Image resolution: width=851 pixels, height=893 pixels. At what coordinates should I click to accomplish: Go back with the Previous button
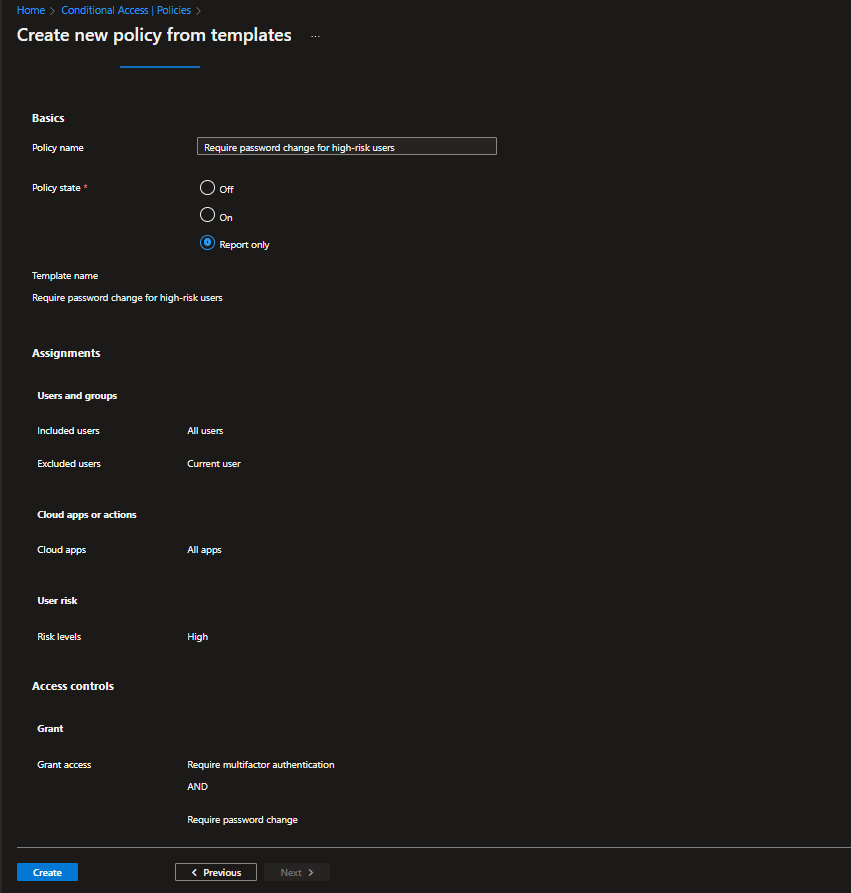click(216, 872)
